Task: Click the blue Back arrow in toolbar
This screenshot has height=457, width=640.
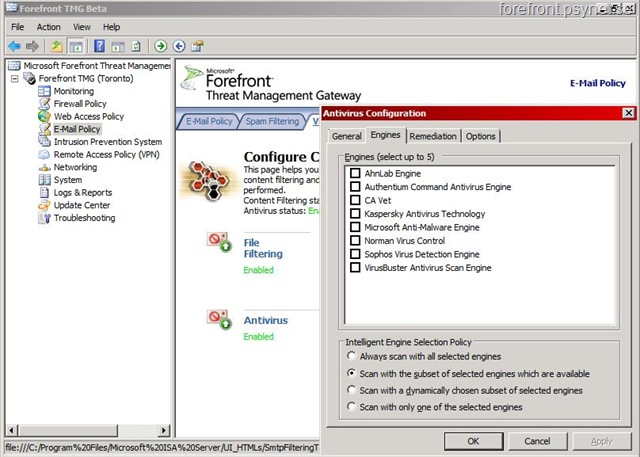Action: point(14,46)
